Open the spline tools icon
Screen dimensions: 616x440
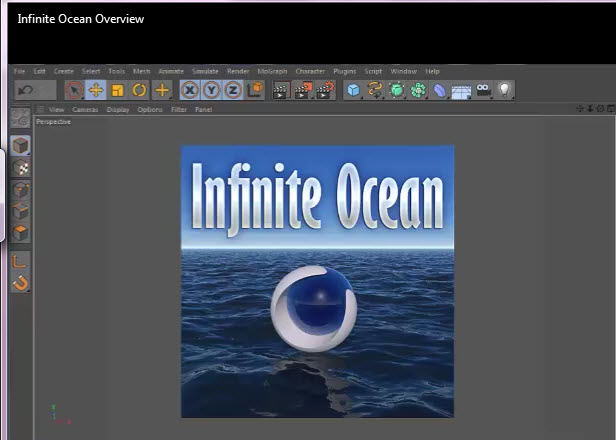[375, 90]
